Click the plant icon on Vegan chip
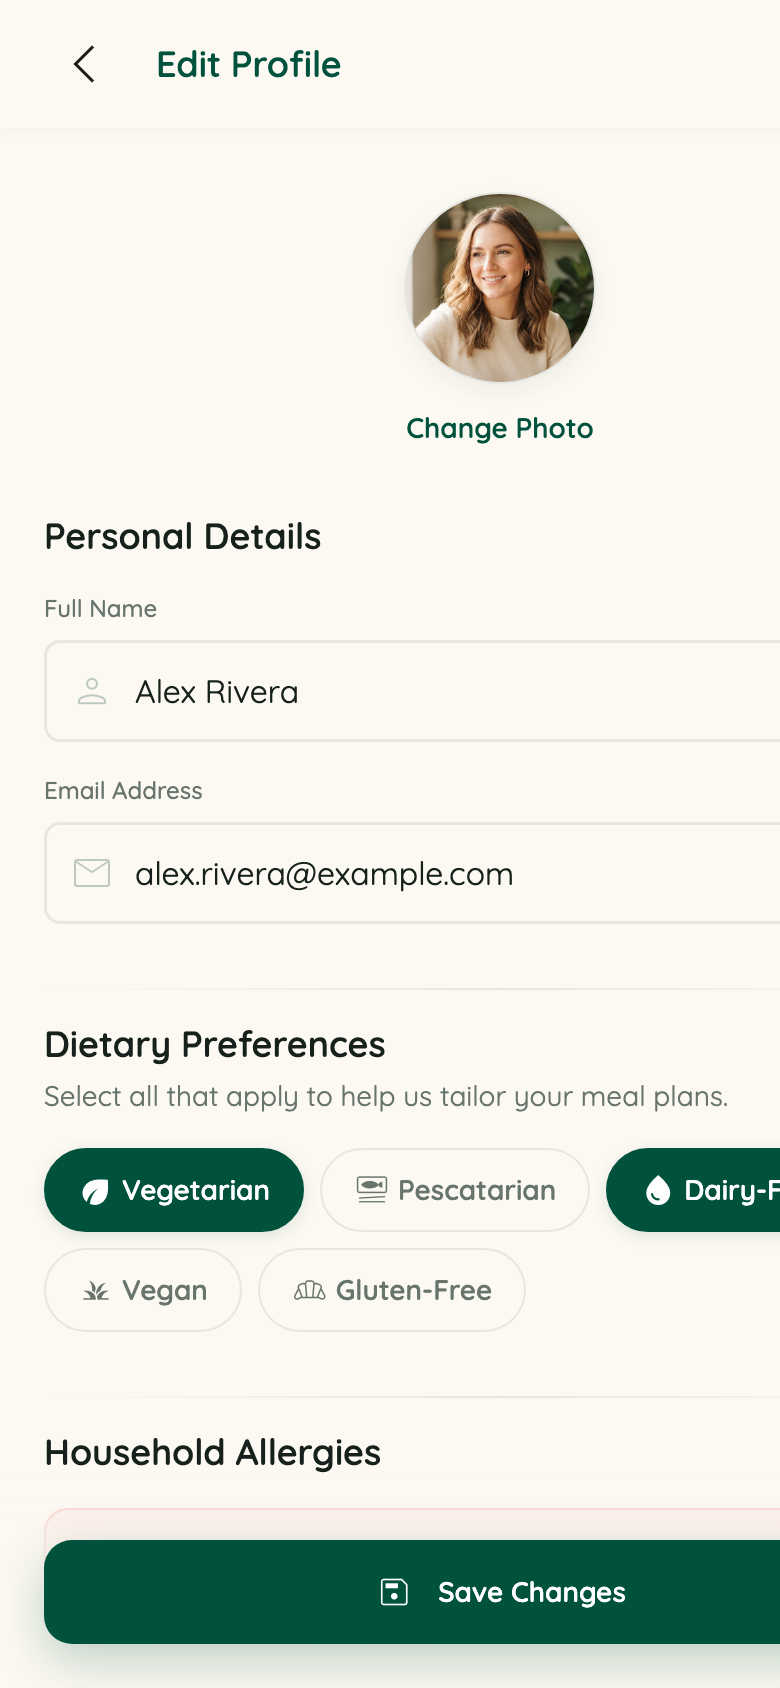 (96, 1291)
